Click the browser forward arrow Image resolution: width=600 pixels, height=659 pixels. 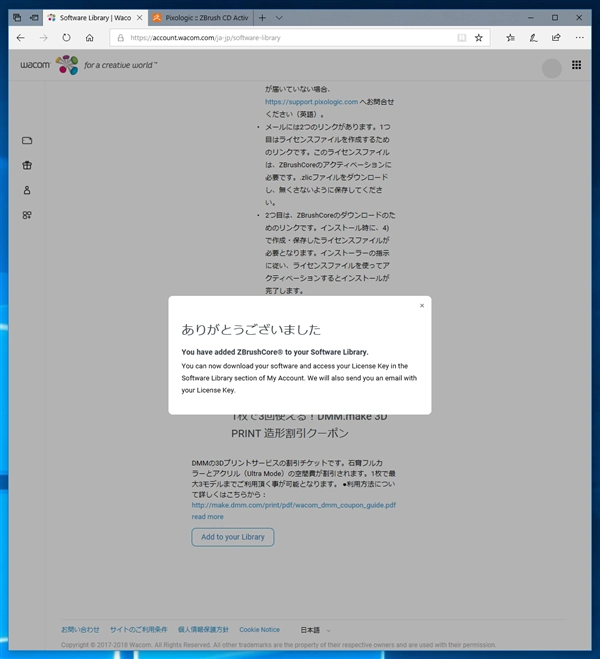click(x=43, y=38)
